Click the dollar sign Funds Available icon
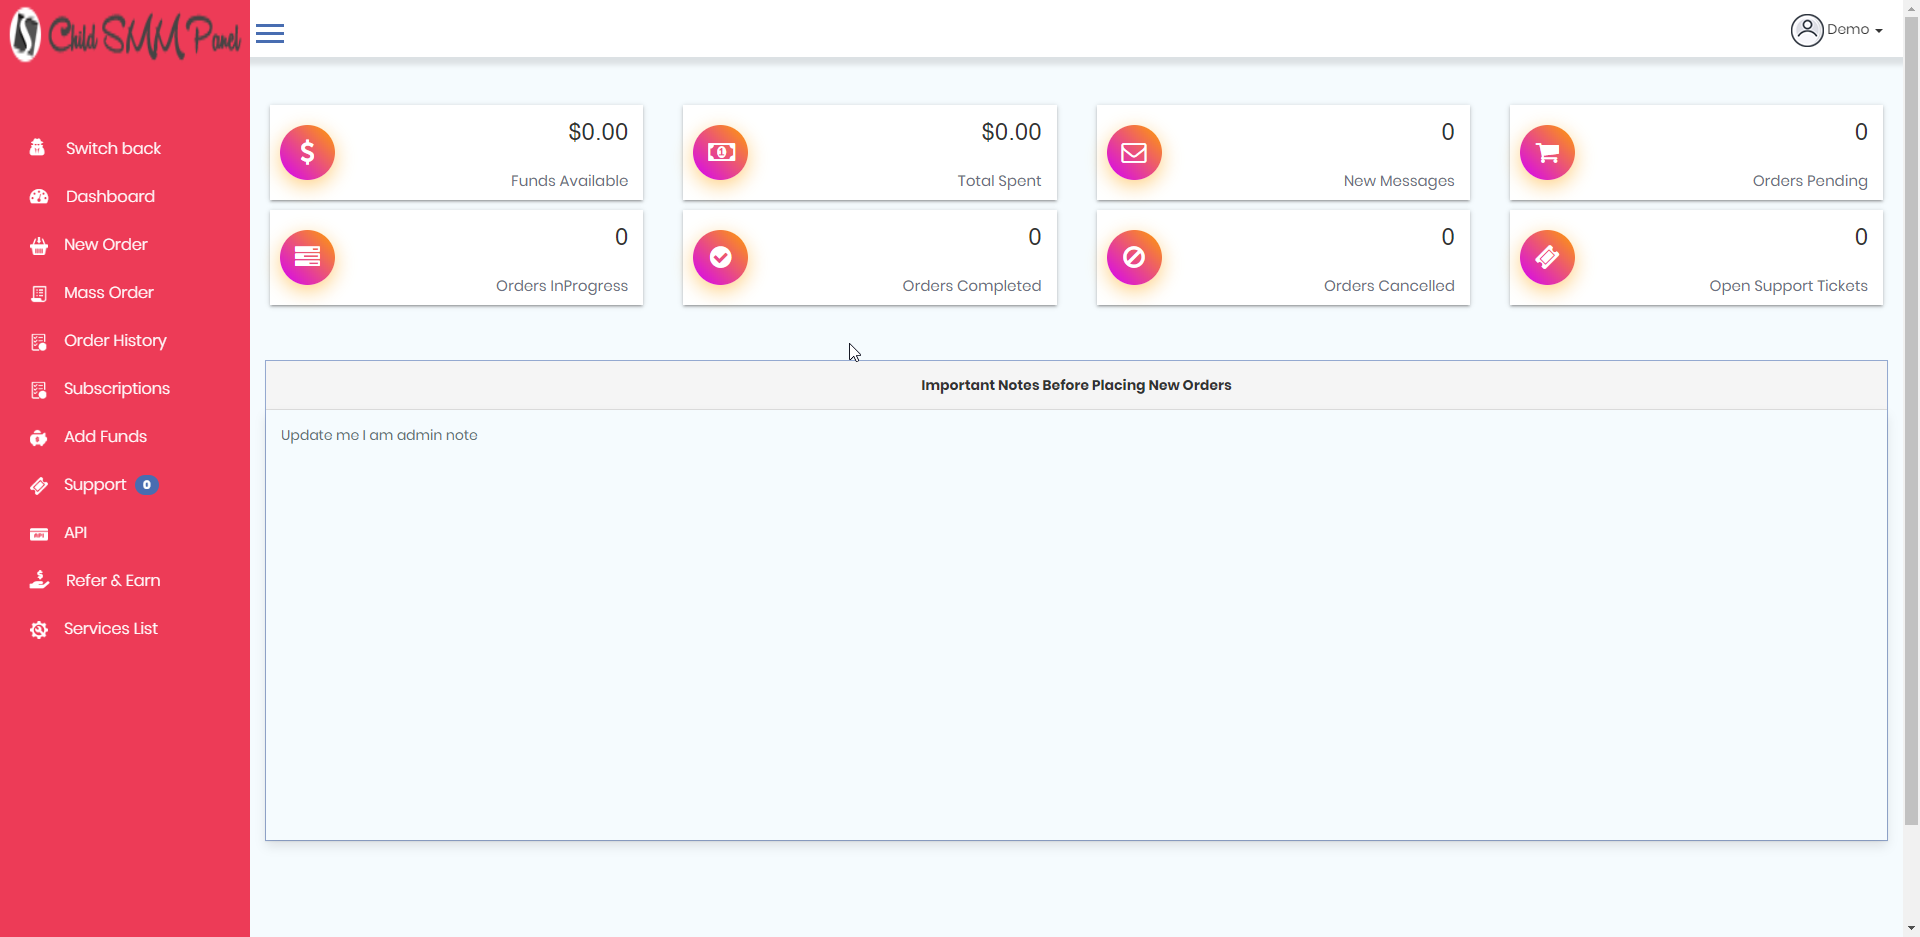1920x937 pixels. (307, 152)
